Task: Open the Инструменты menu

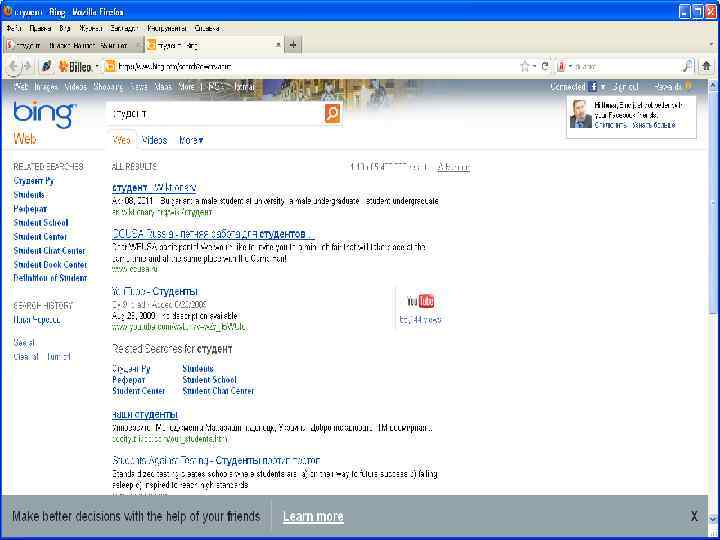Action: pyautogui.click(x=166, y=28)
